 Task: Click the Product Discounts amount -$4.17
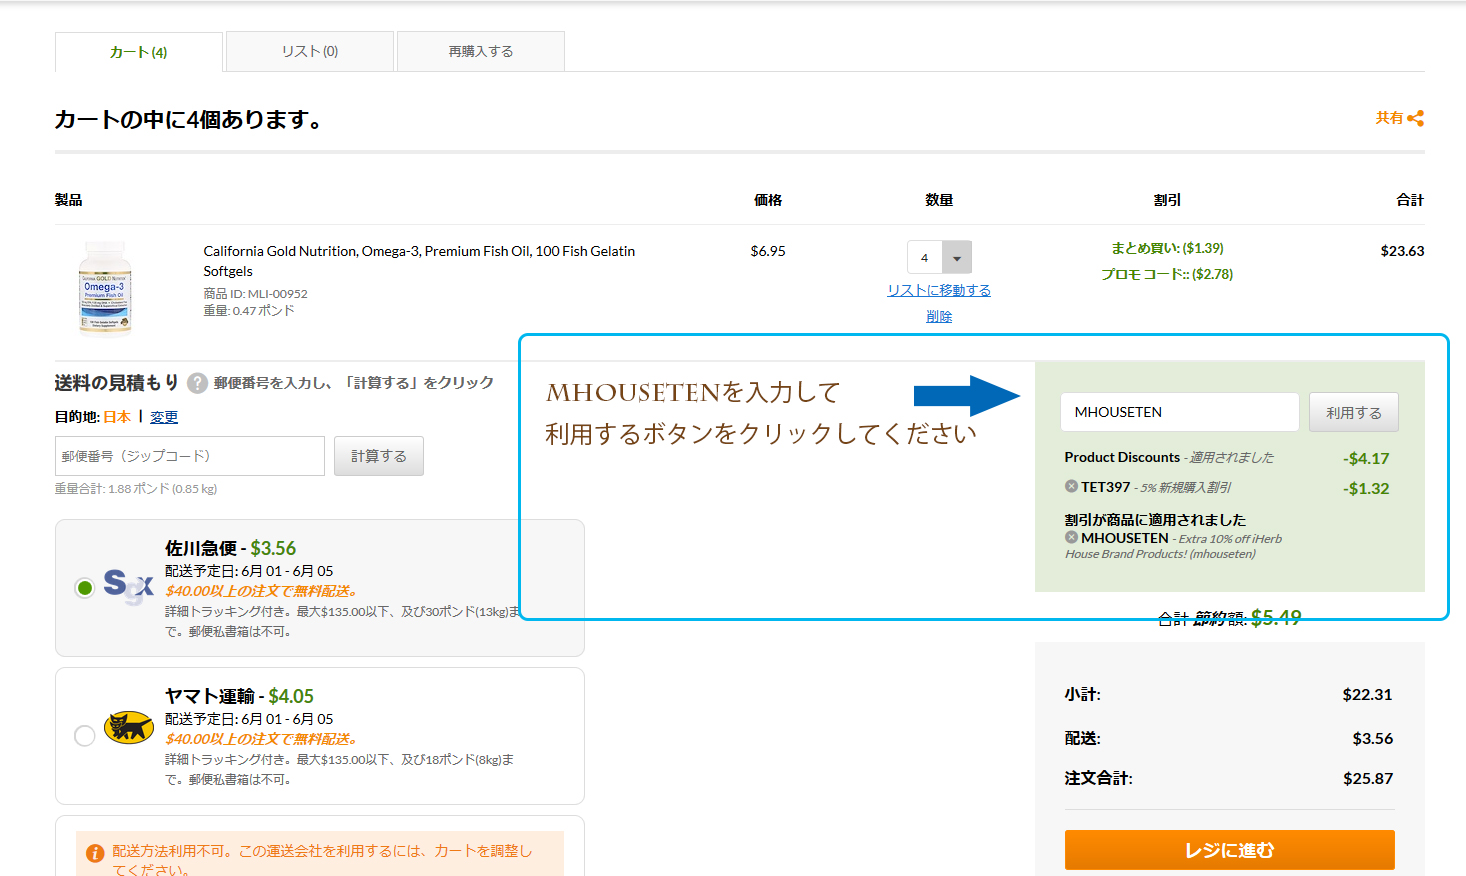[x=1366, y=459]
